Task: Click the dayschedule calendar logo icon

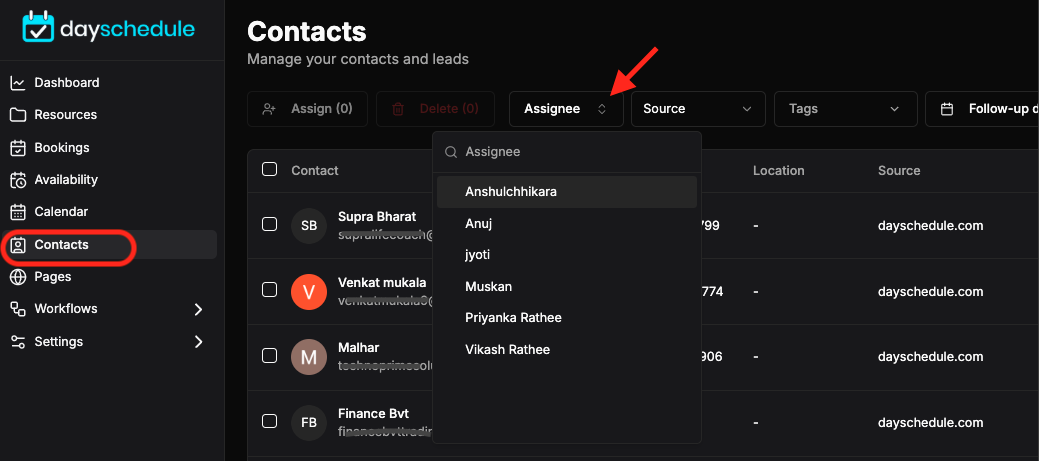Action: click(38, 27)
